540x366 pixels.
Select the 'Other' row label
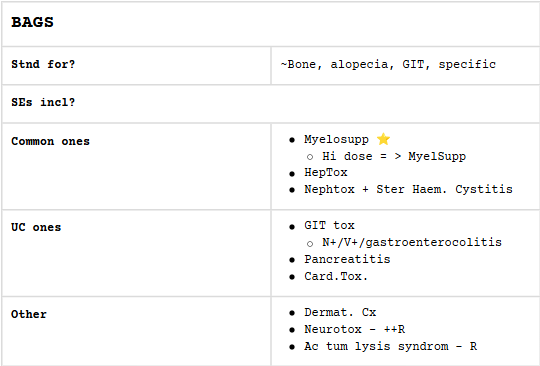[x=29, y=314]
